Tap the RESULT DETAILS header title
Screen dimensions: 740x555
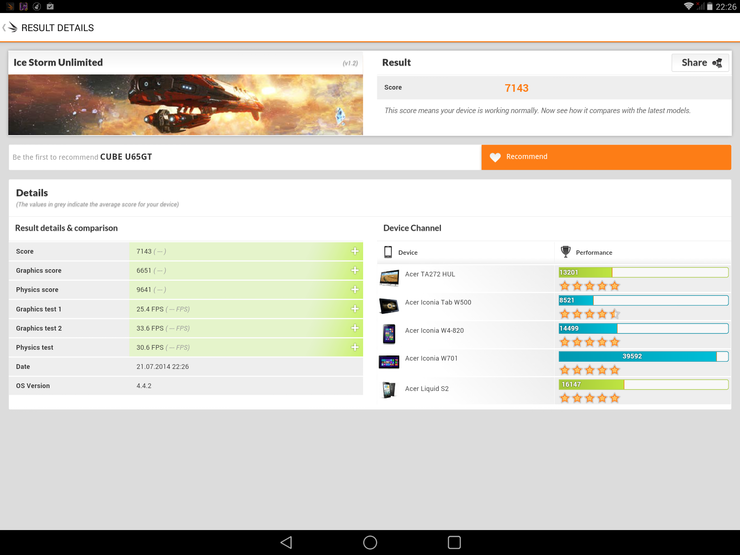coord(58,28)
